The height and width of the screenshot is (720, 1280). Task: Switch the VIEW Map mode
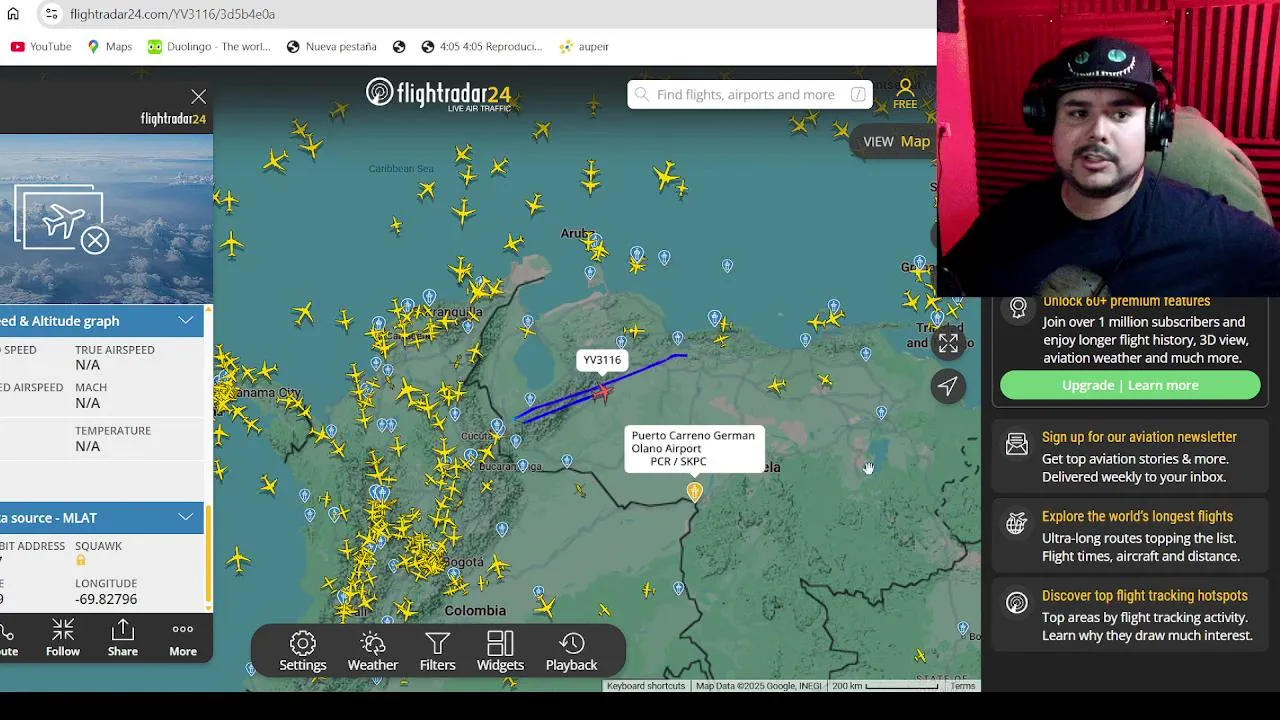(x=897, y=142)
